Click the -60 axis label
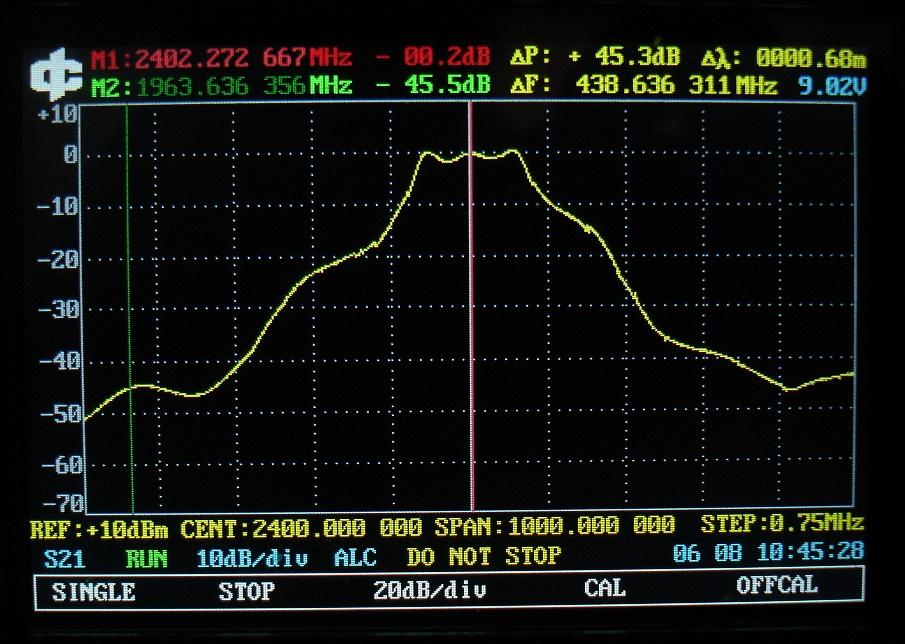905x644 pixels. [x=62, y=465]
